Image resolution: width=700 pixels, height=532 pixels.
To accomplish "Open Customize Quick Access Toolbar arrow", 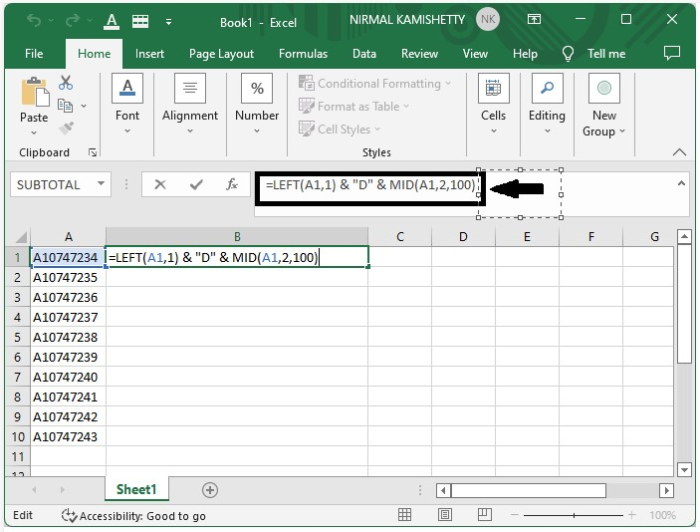I will (168, 21).
